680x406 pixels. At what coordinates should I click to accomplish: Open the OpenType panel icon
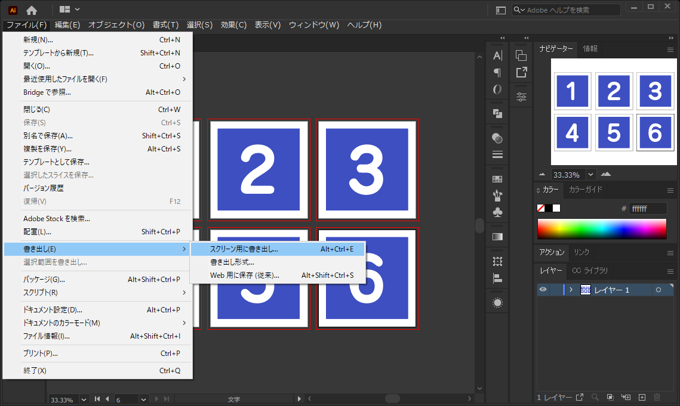point(497,89)
